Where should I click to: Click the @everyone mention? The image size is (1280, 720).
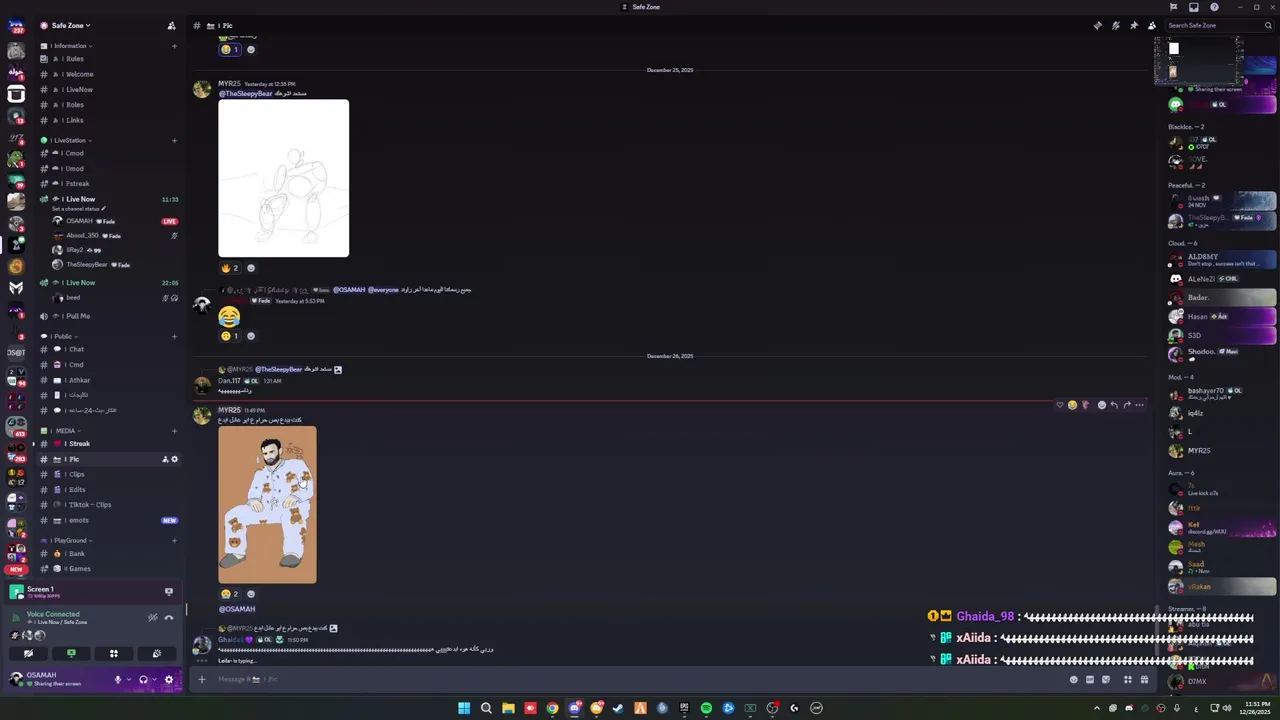point(383,290)
